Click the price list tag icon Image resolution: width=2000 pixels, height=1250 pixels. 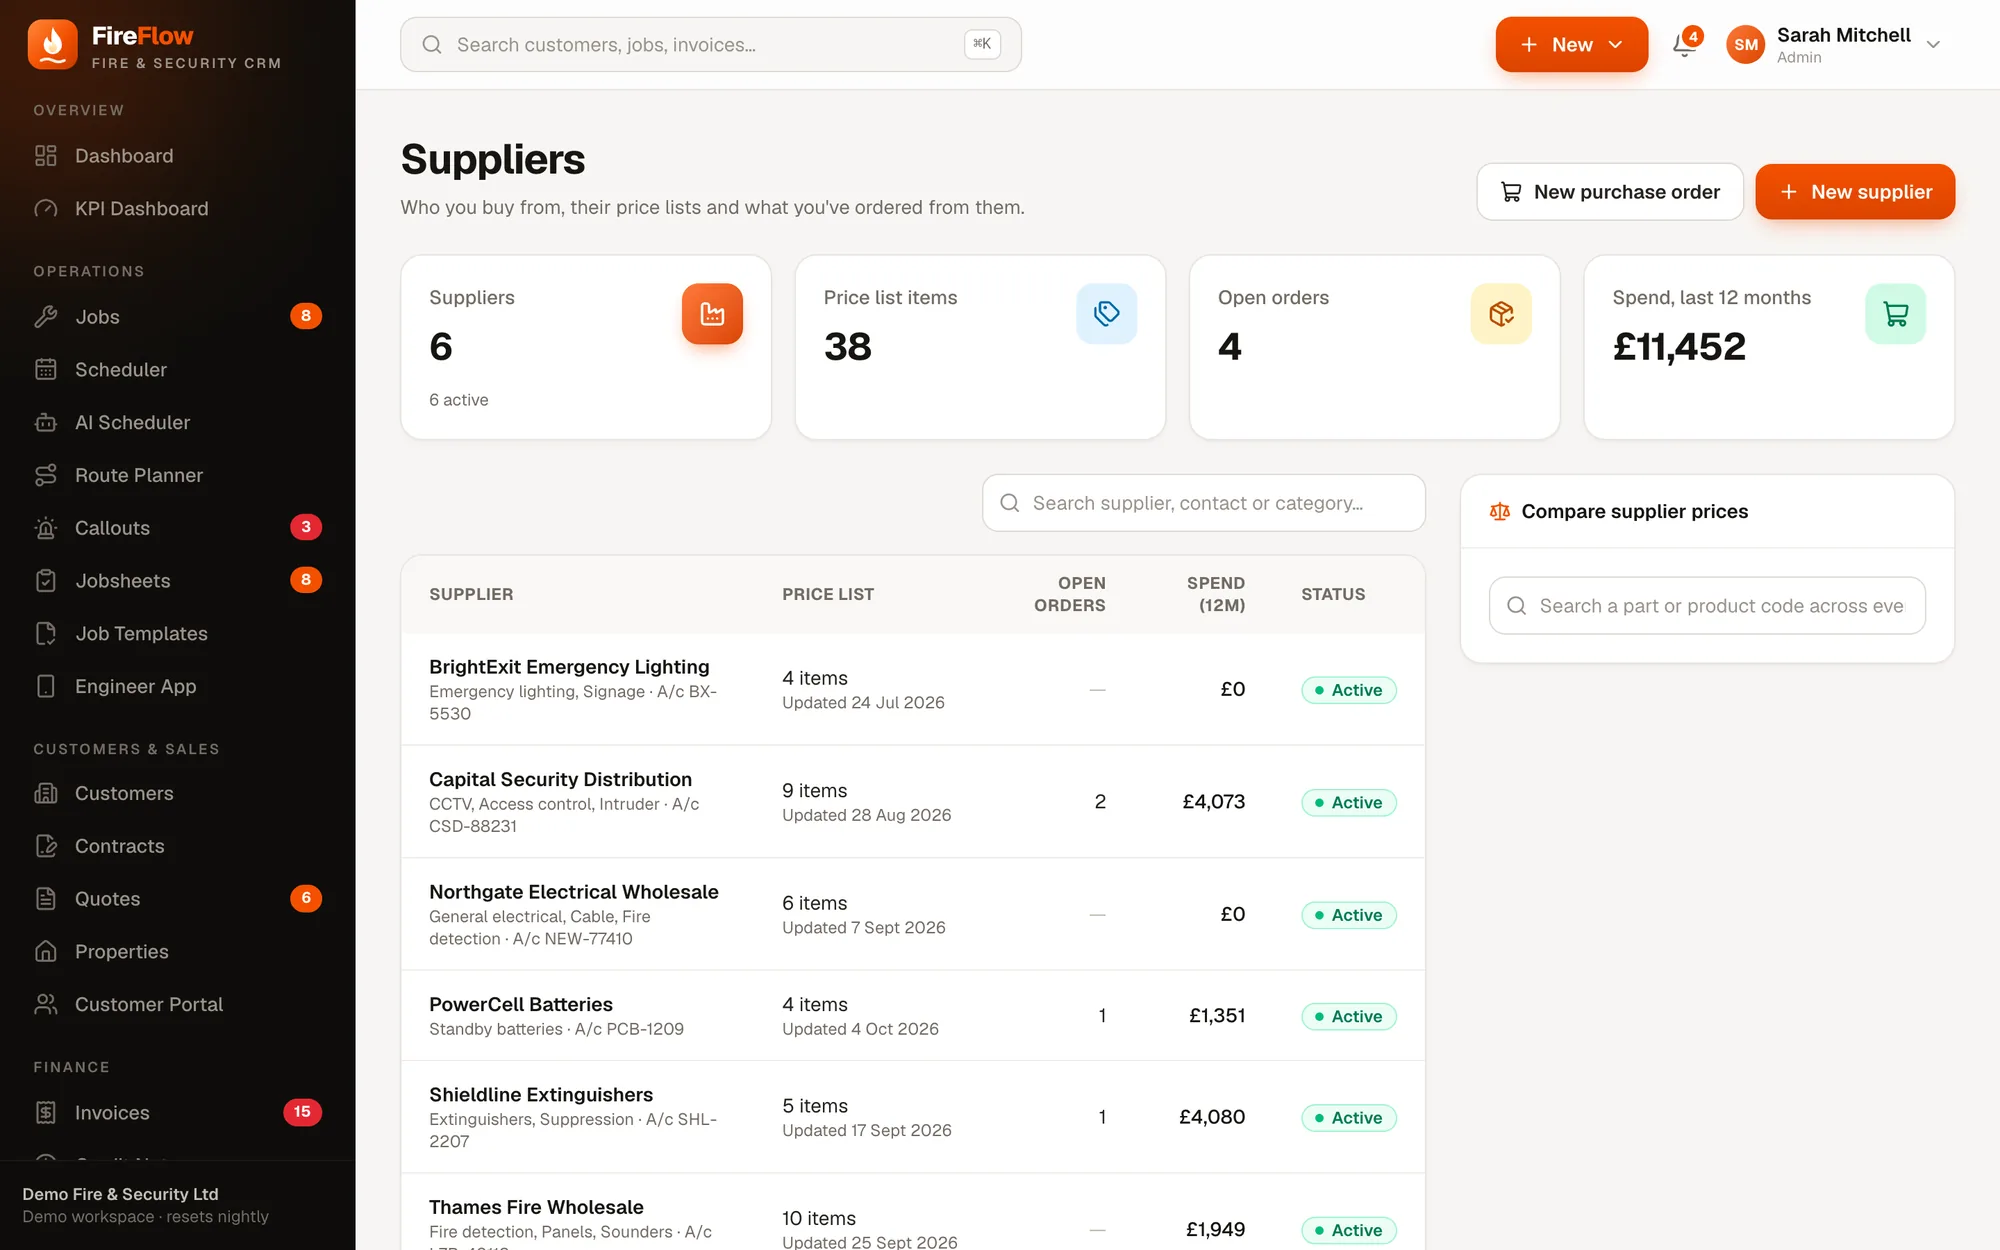pos(1106,314)
